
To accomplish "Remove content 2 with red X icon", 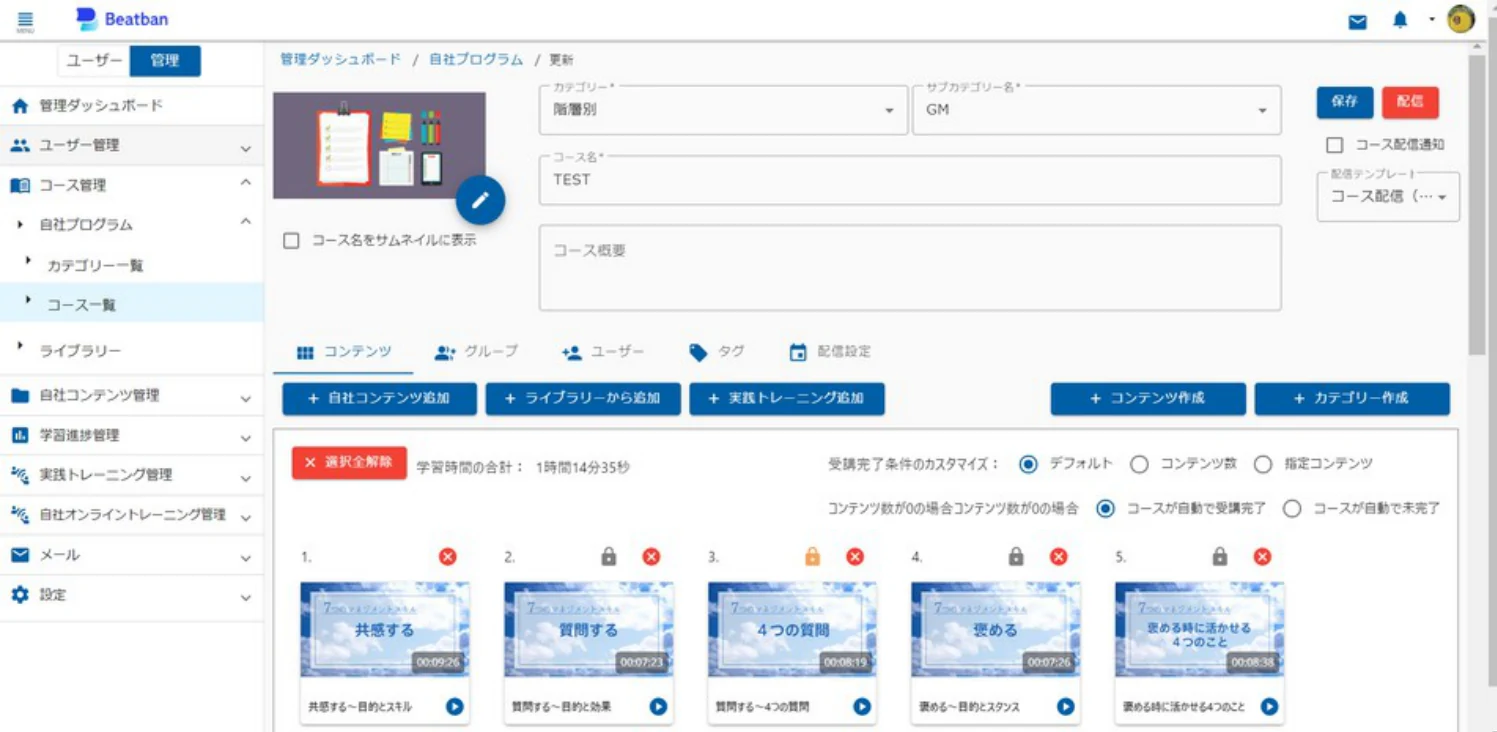I will click(651, 557).
